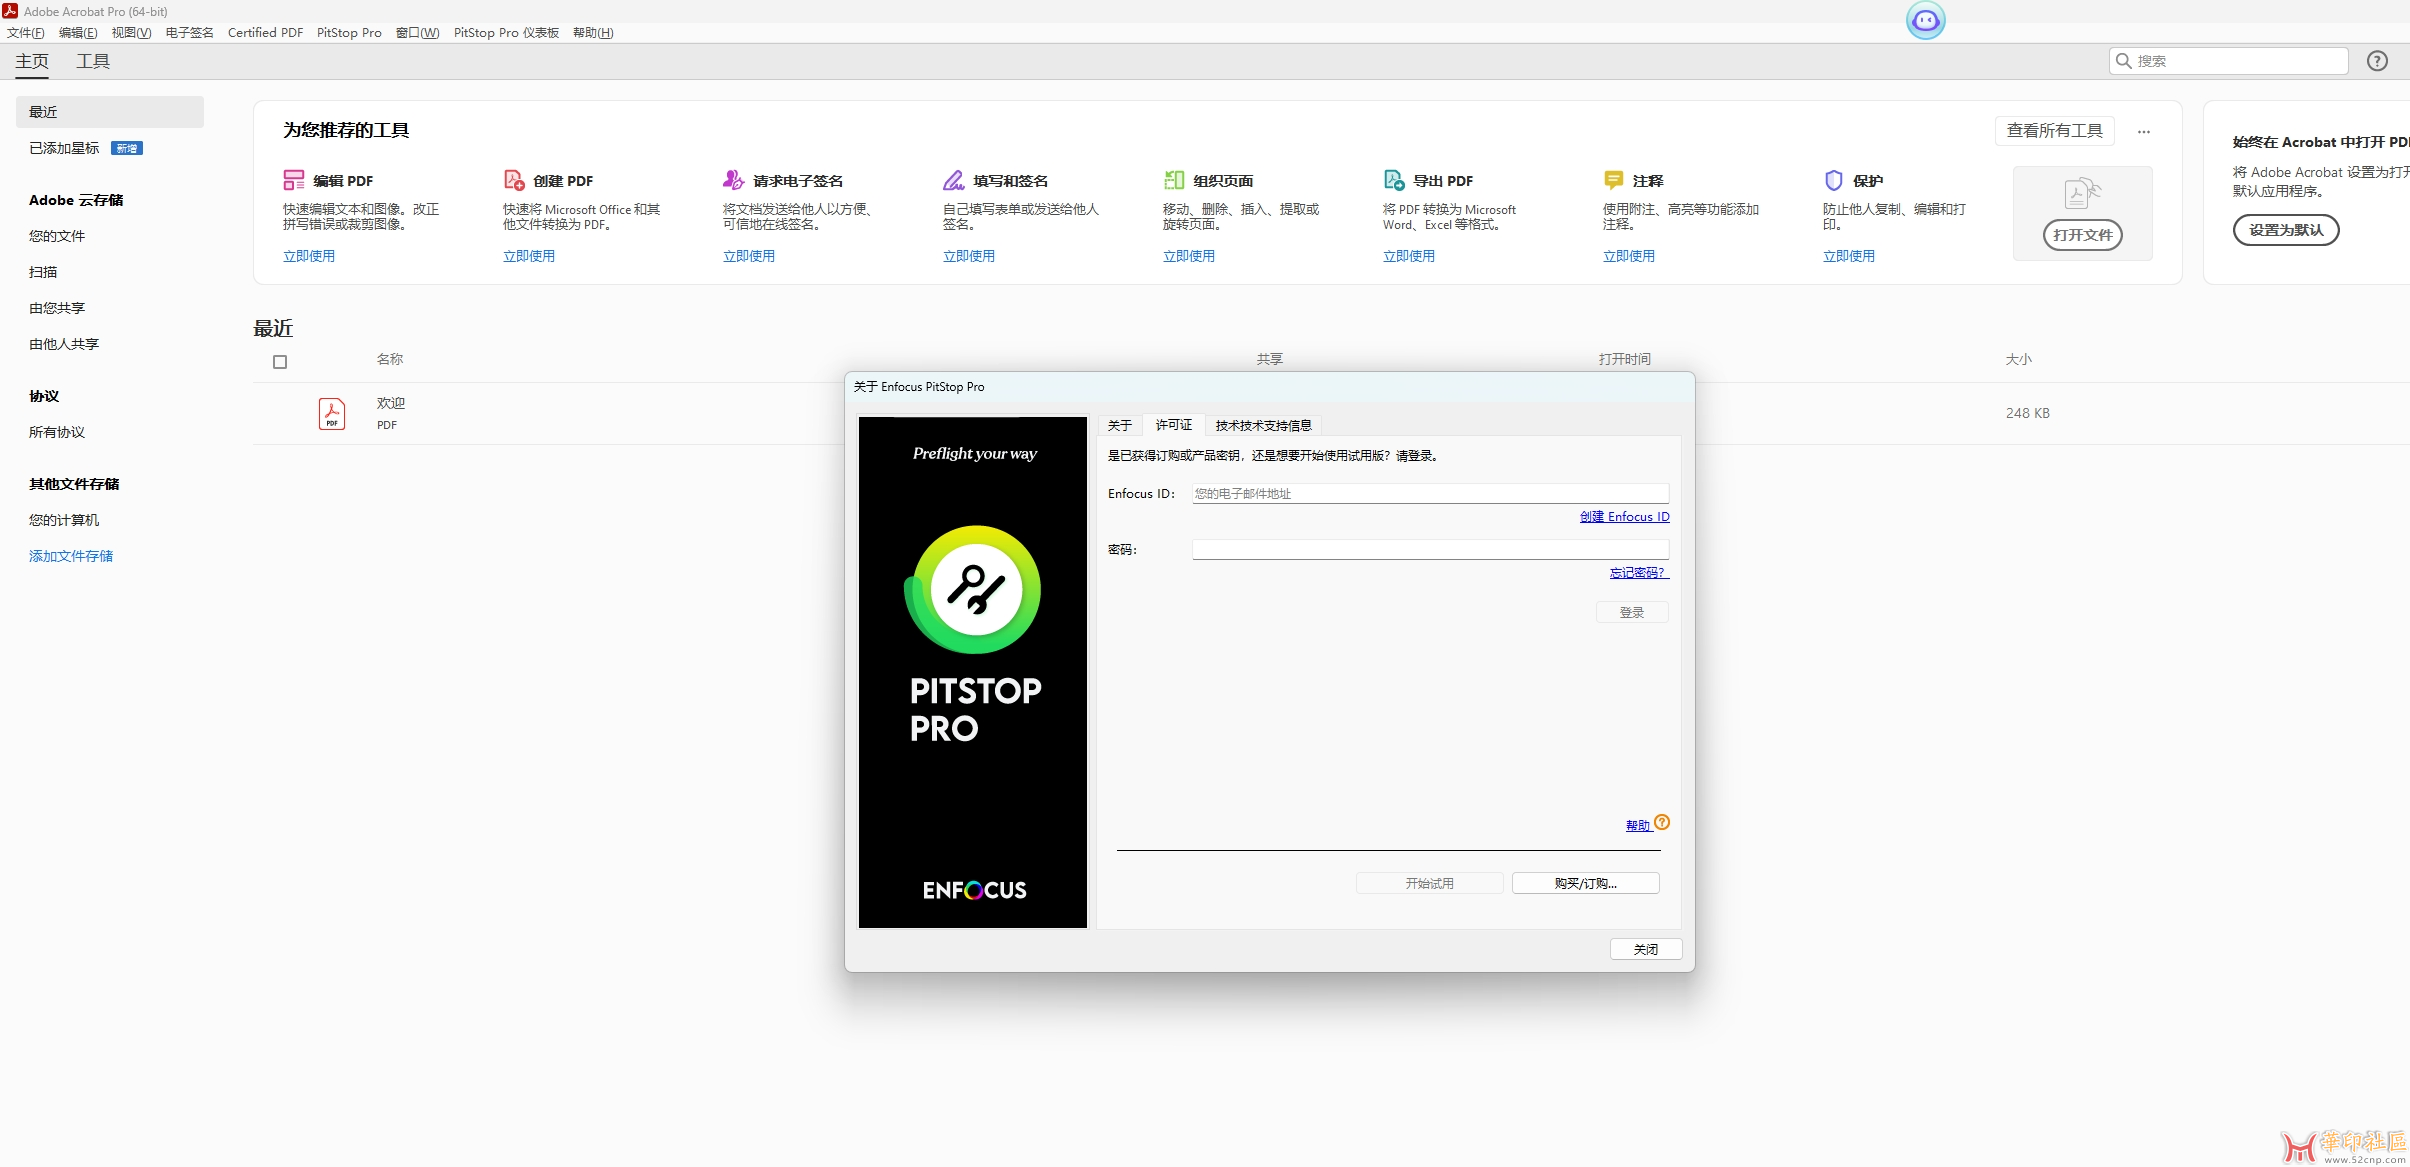Screen dimensions: 2410x1167
Task: Expand the three-dots menu of recommended tools
Action: tap(2144, 132)
